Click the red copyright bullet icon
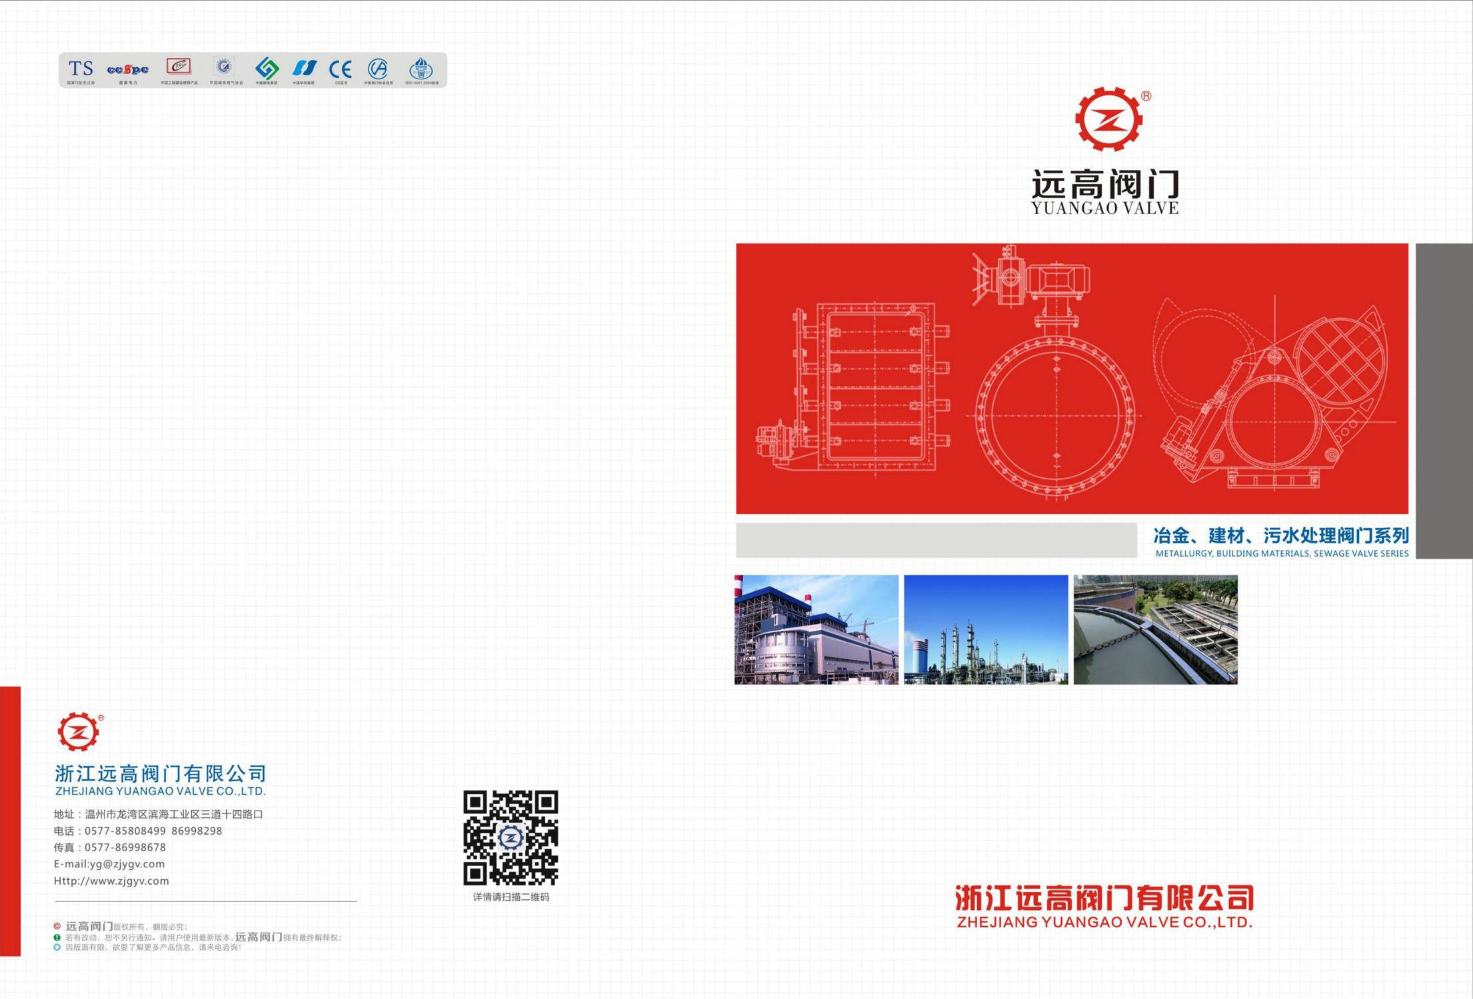Viewport: 1473px width, 999px height. (x=57, y=926)
